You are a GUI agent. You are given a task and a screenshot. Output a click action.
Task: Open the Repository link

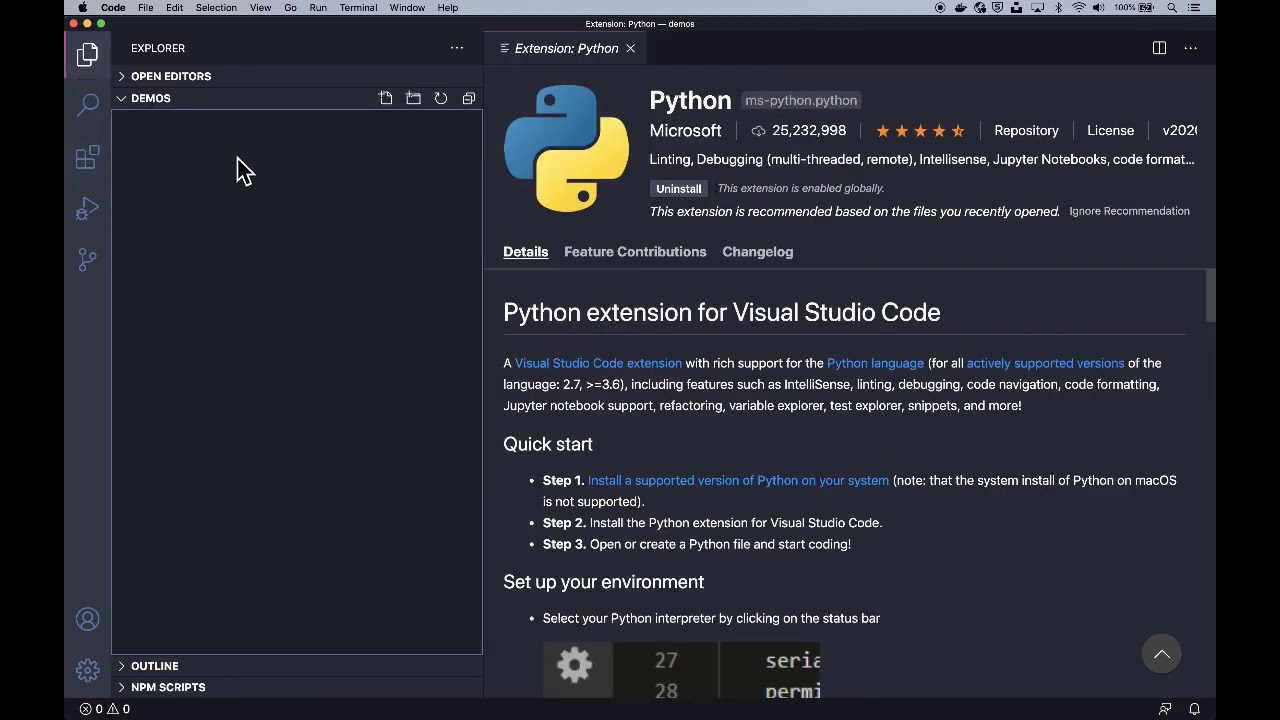(x=1026, y=131)
